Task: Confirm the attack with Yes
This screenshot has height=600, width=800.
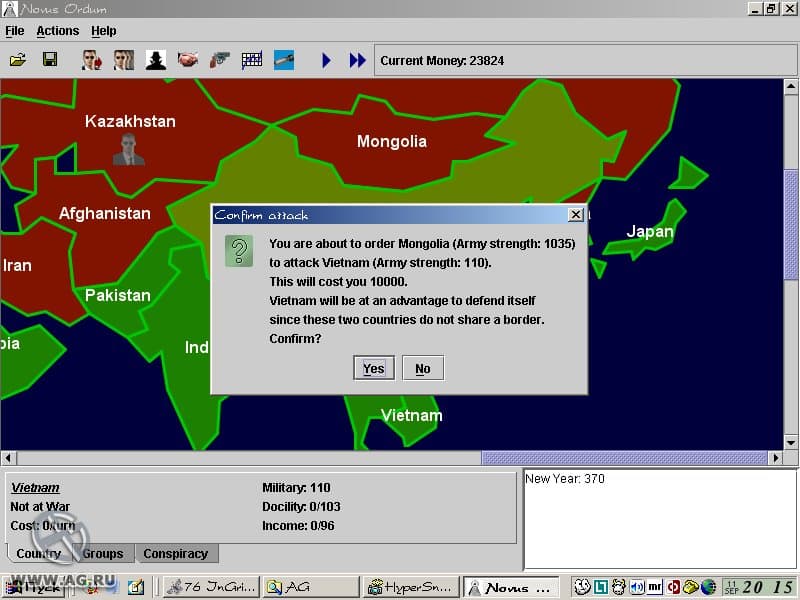Action: point(374,368)
